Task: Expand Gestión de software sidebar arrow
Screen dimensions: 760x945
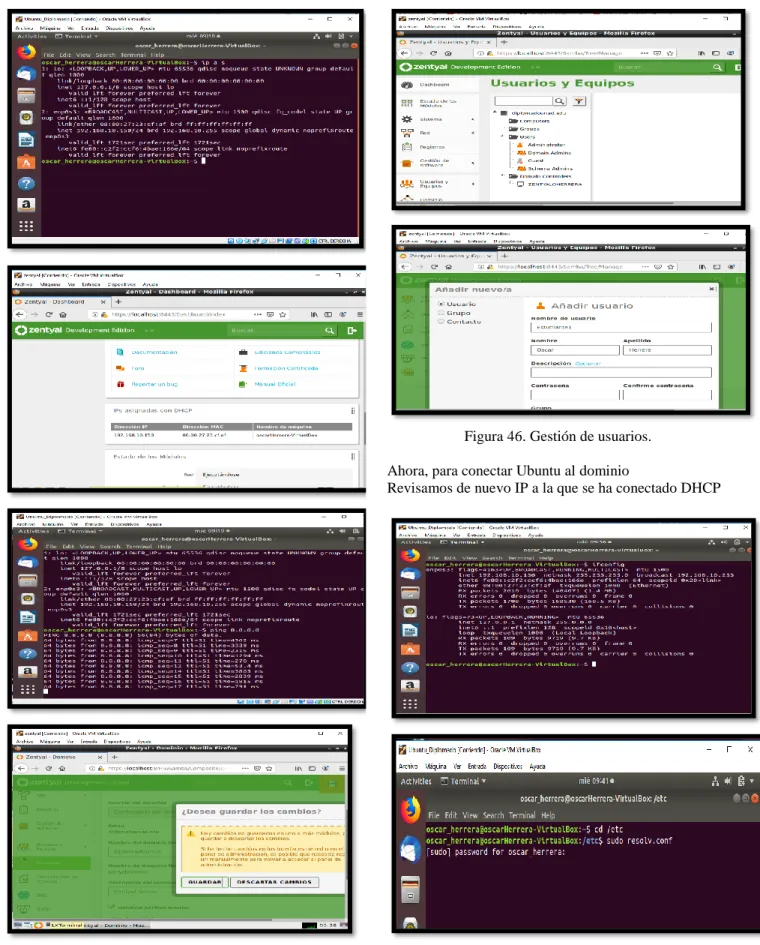Action: click(473, 163)
